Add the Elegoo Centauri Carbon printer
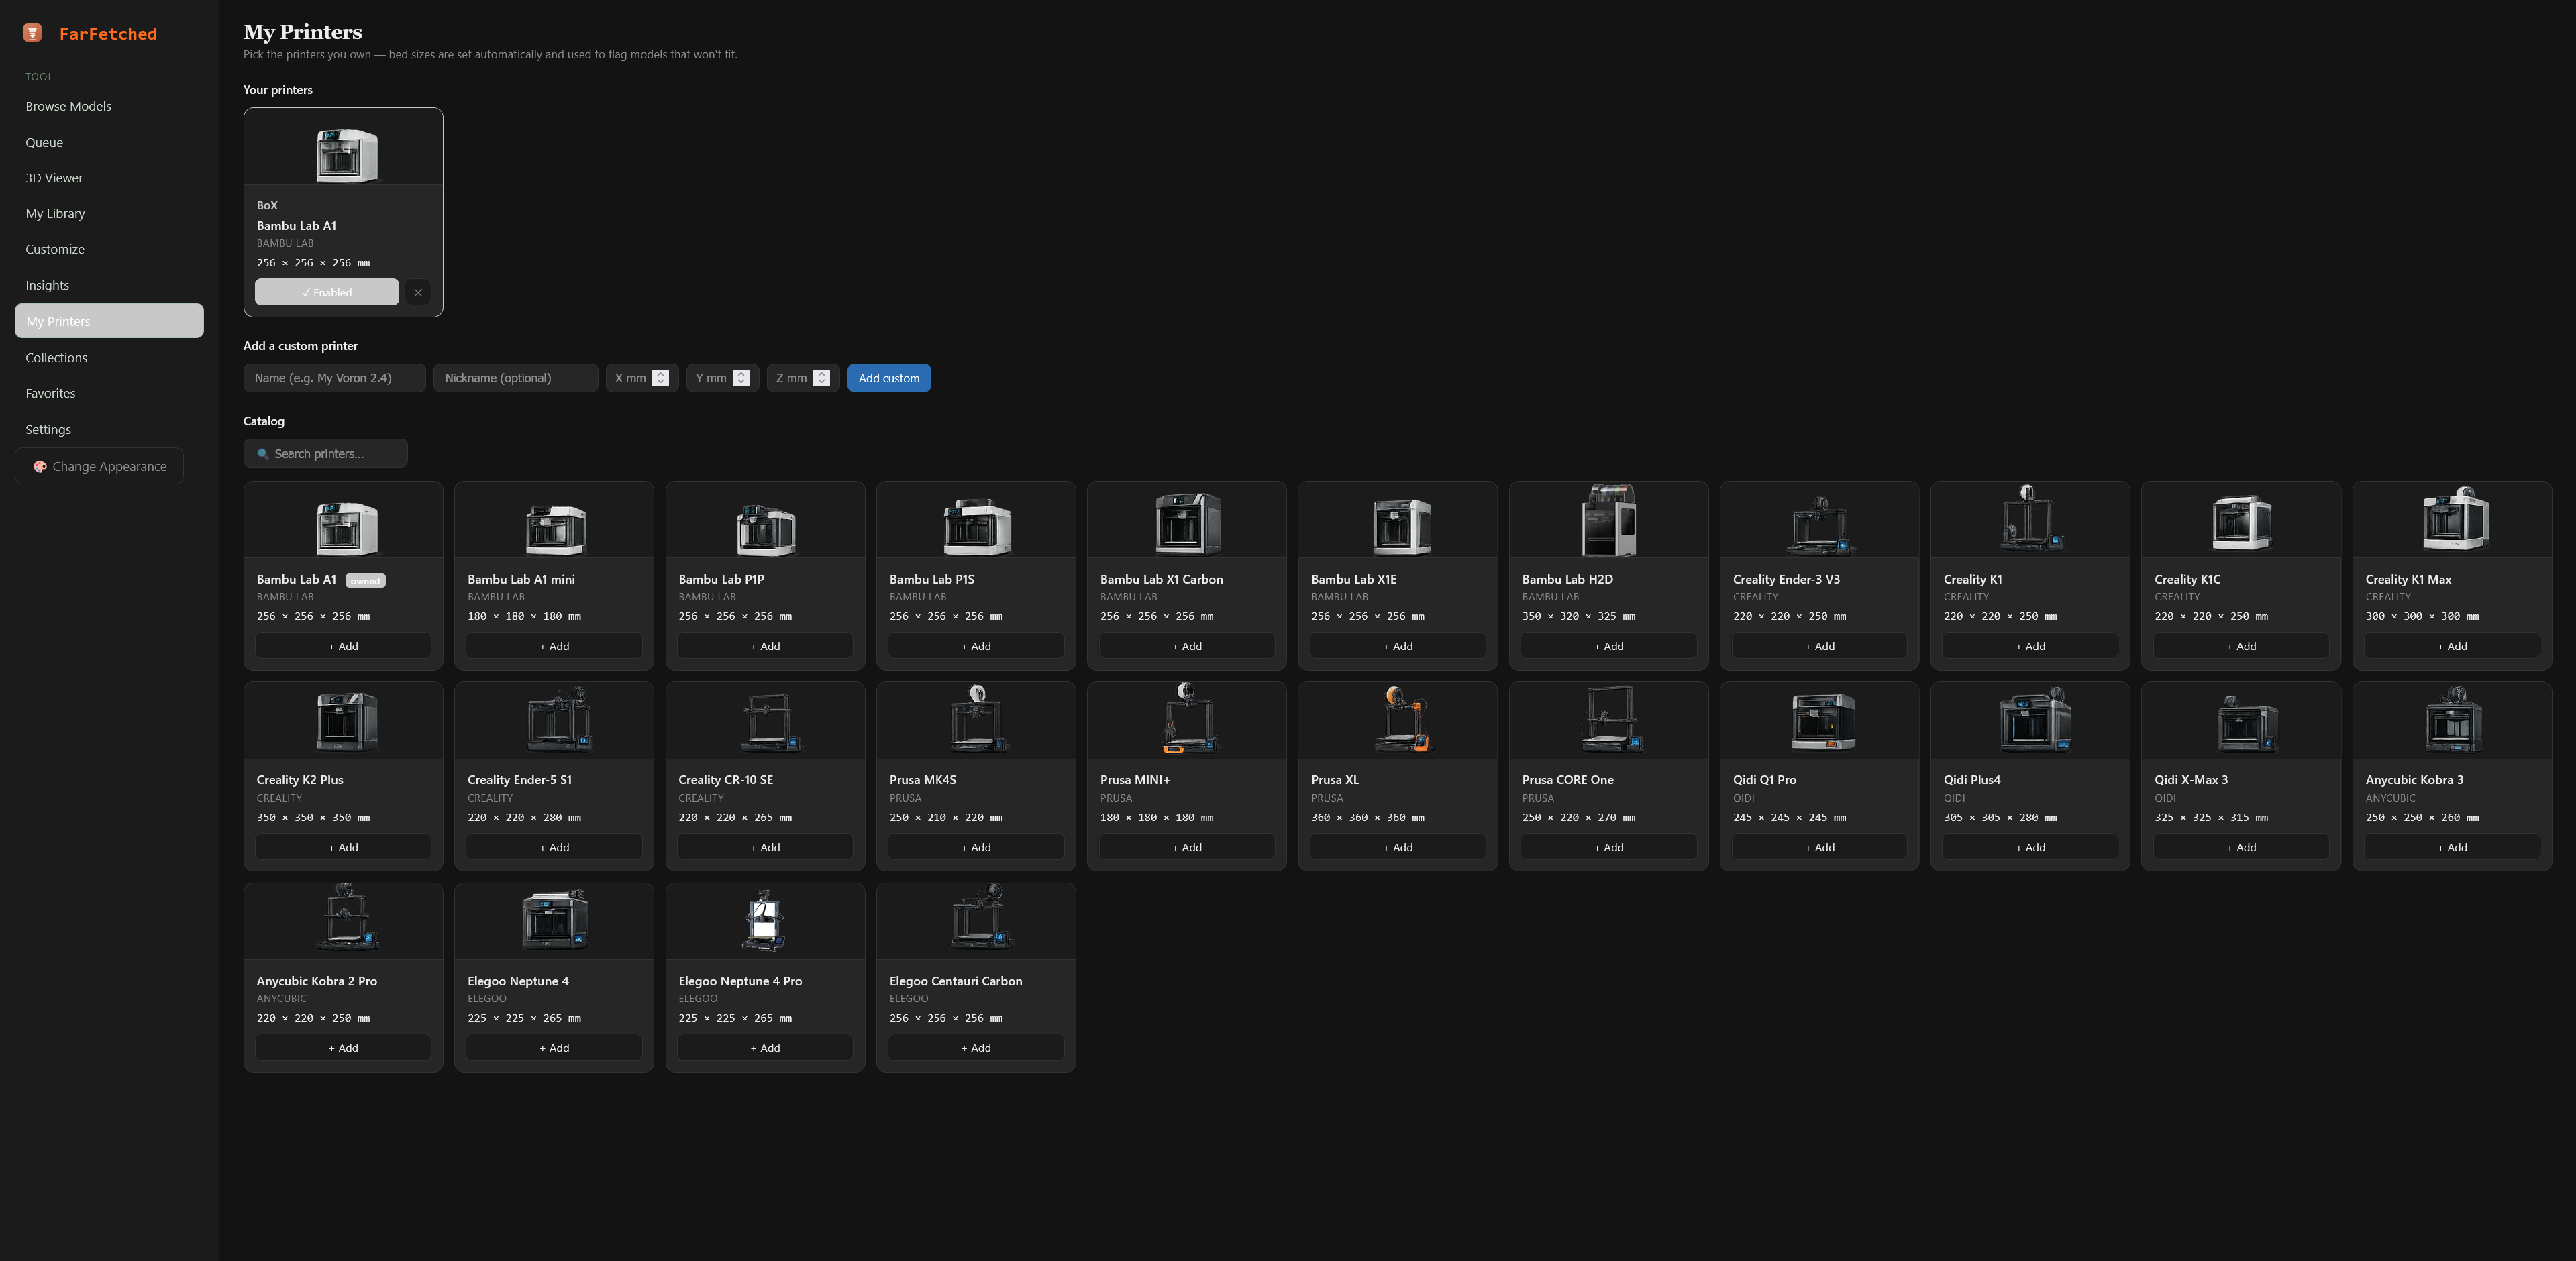2576x1261 pixels. point(976,1048)
